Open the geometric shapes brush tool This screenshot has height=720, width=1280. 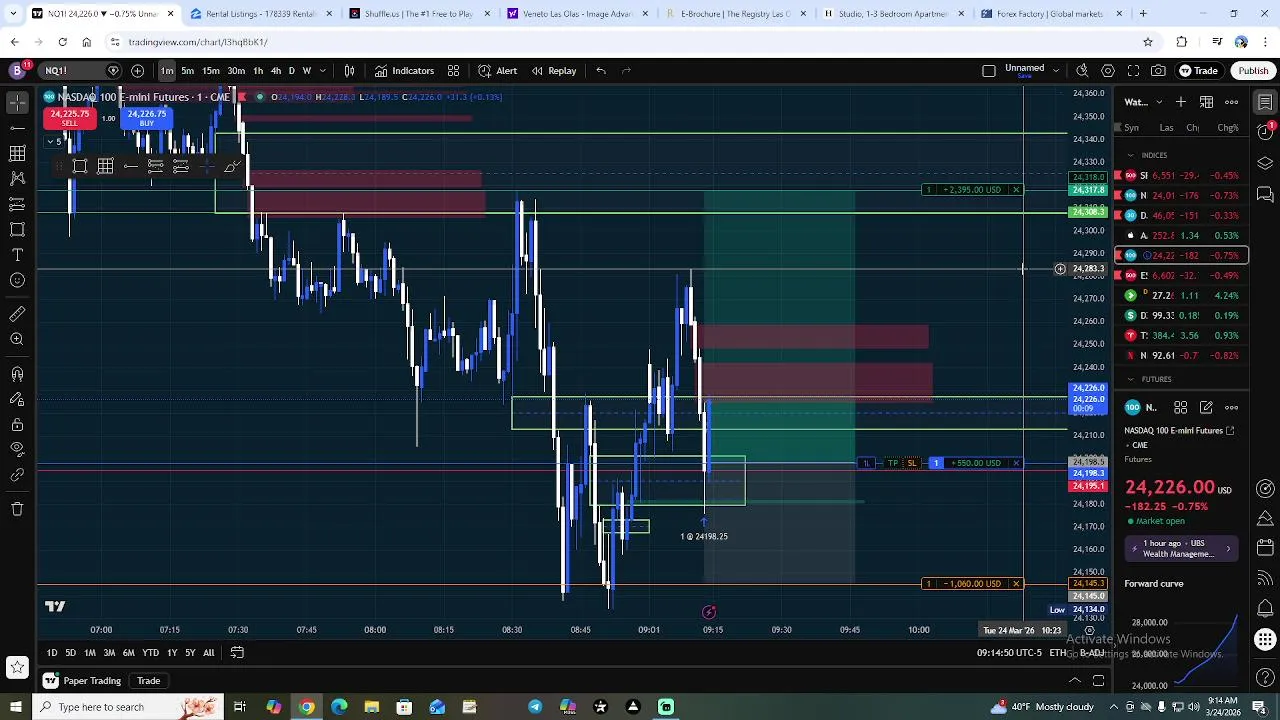tap(17, 229)
